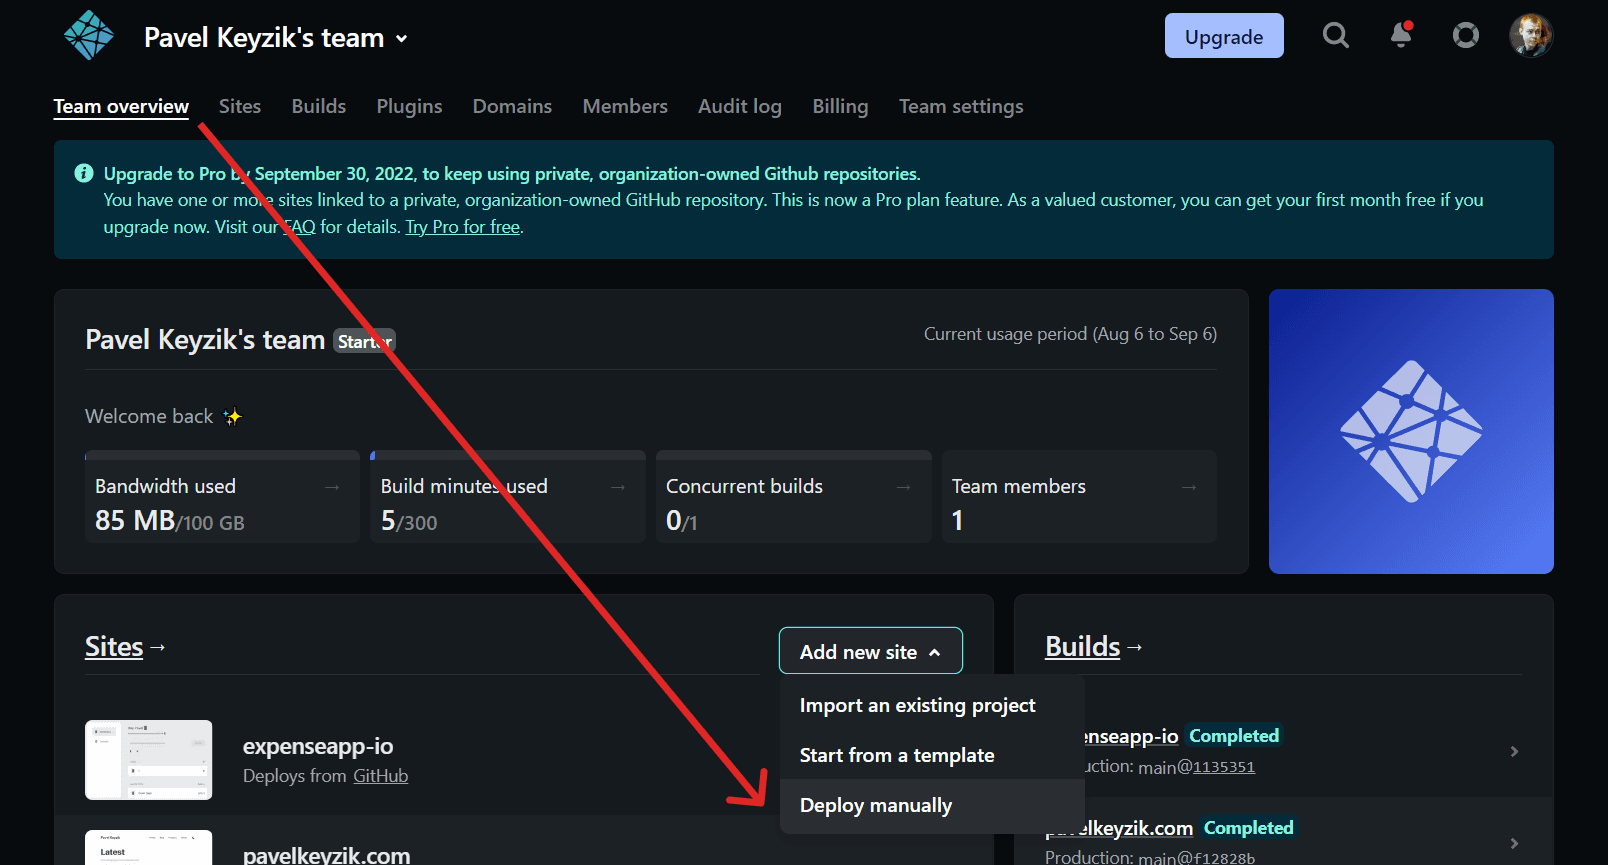The height and width of the screenshot is (865, 1608).
Task: Click the Build minutes 5/300 value
Action: (x=409, y=521)
